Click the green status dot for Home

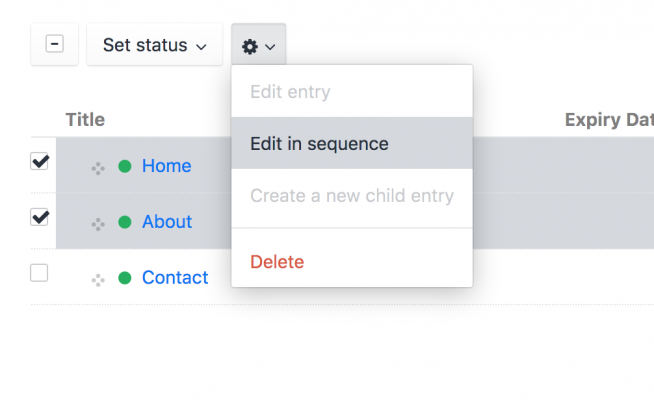tap(125, 167)
